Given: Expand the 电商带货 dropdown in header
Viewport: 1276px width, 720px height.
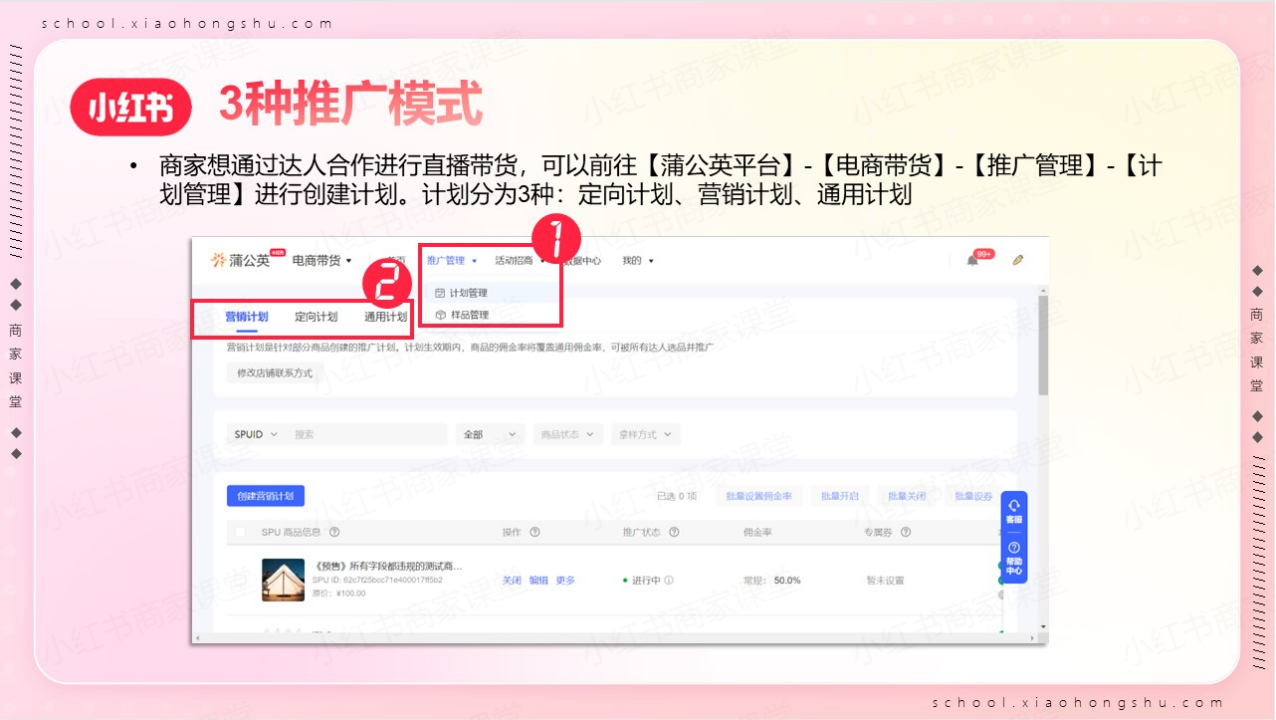Looking at the screenshot, I should (322, 260).
